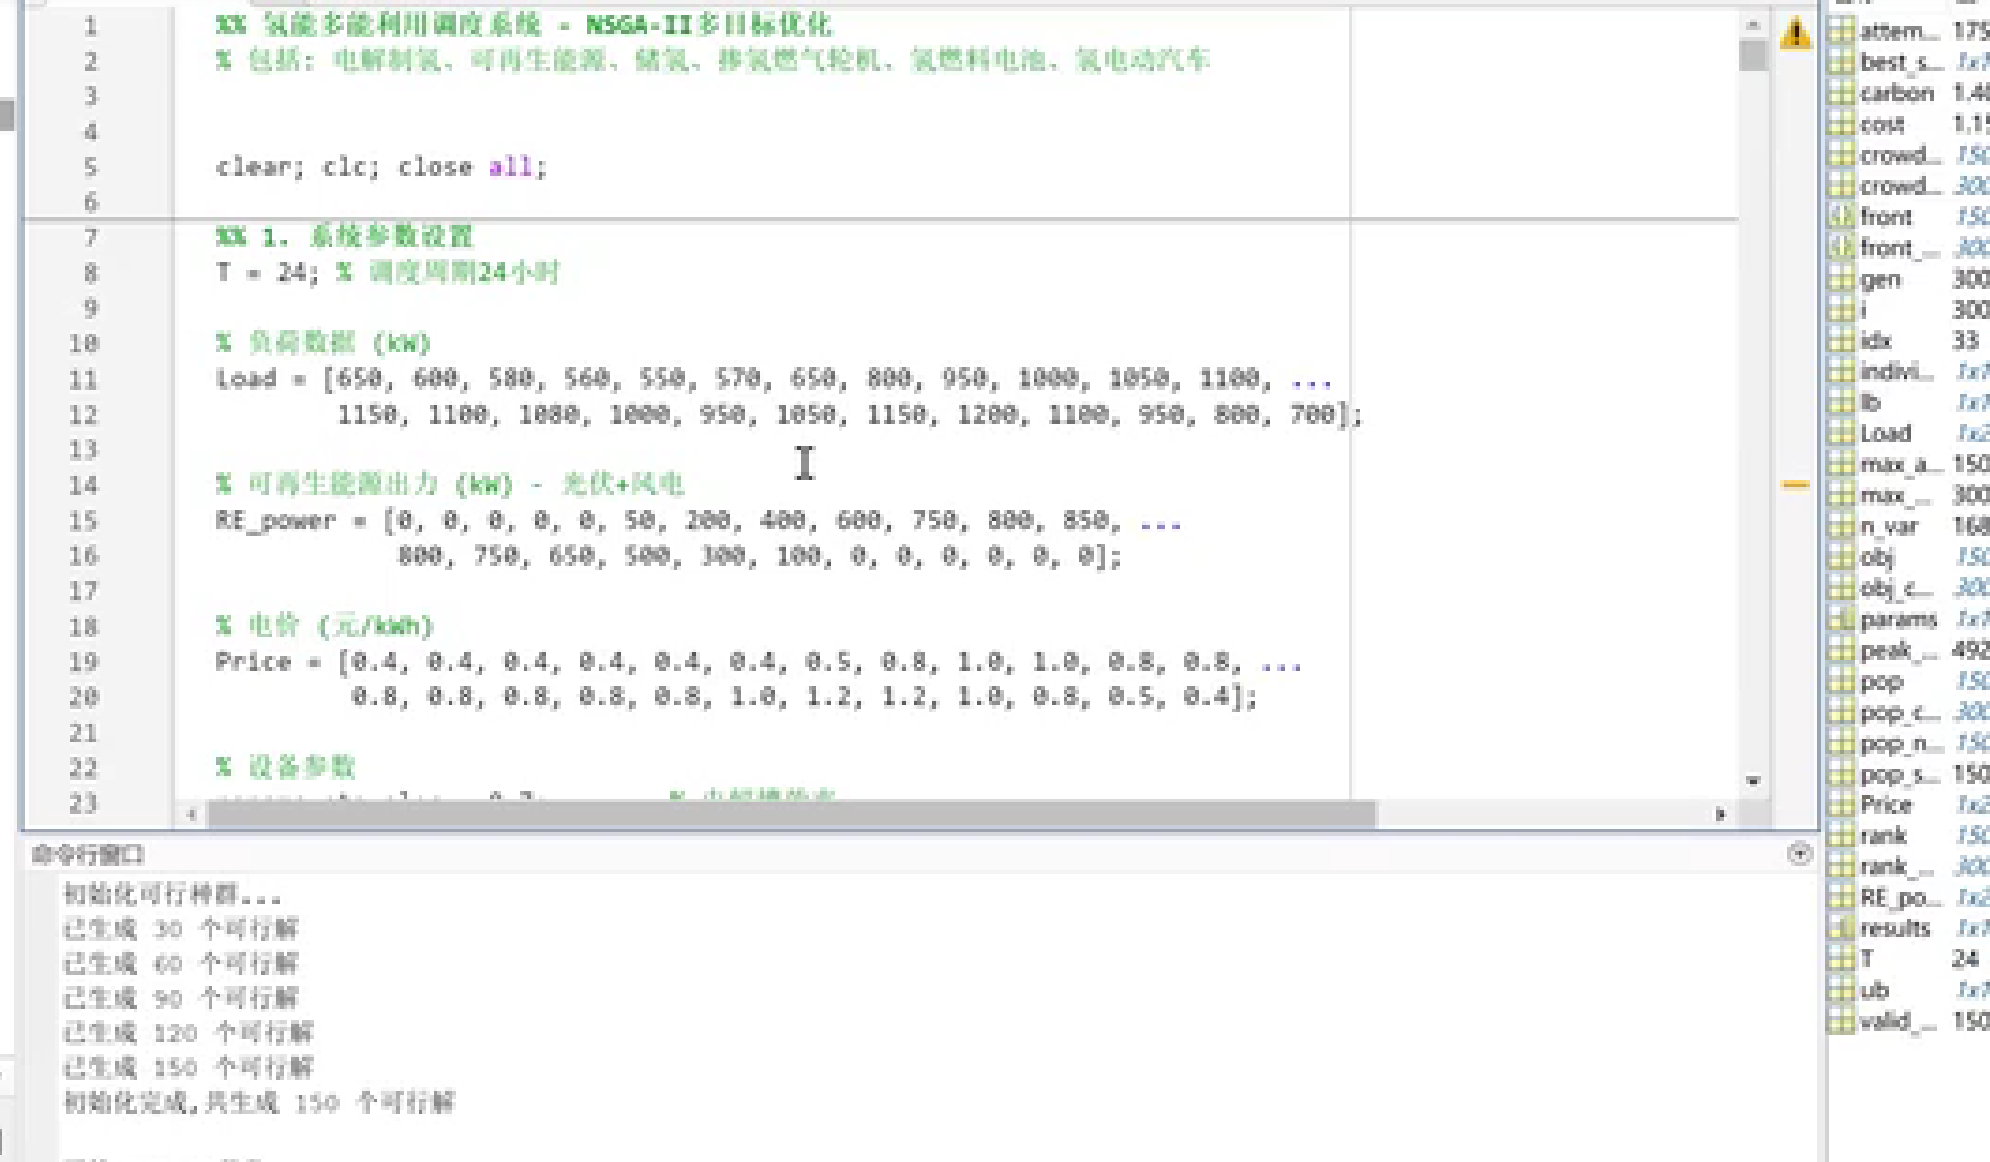Open the Command Window actions dropdown
Image resolution: width=1990 pixels, height=1162 pixels.
(x=1799, y=854)
